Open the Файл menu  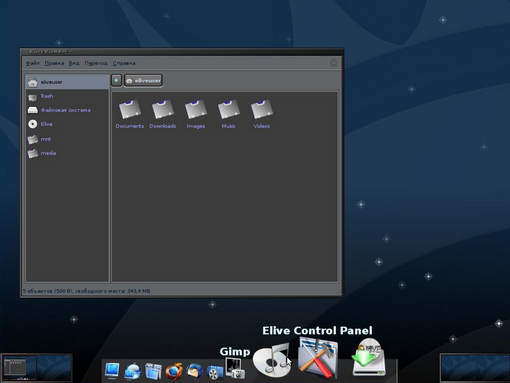pos(33,63)
